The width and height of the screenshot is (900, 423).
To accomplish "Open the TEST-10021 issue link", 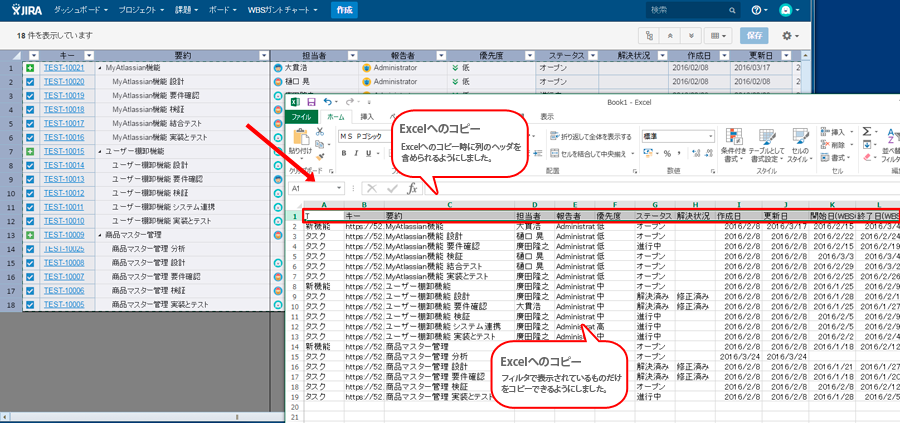I will pyautogui.click(x=65, y=68).
